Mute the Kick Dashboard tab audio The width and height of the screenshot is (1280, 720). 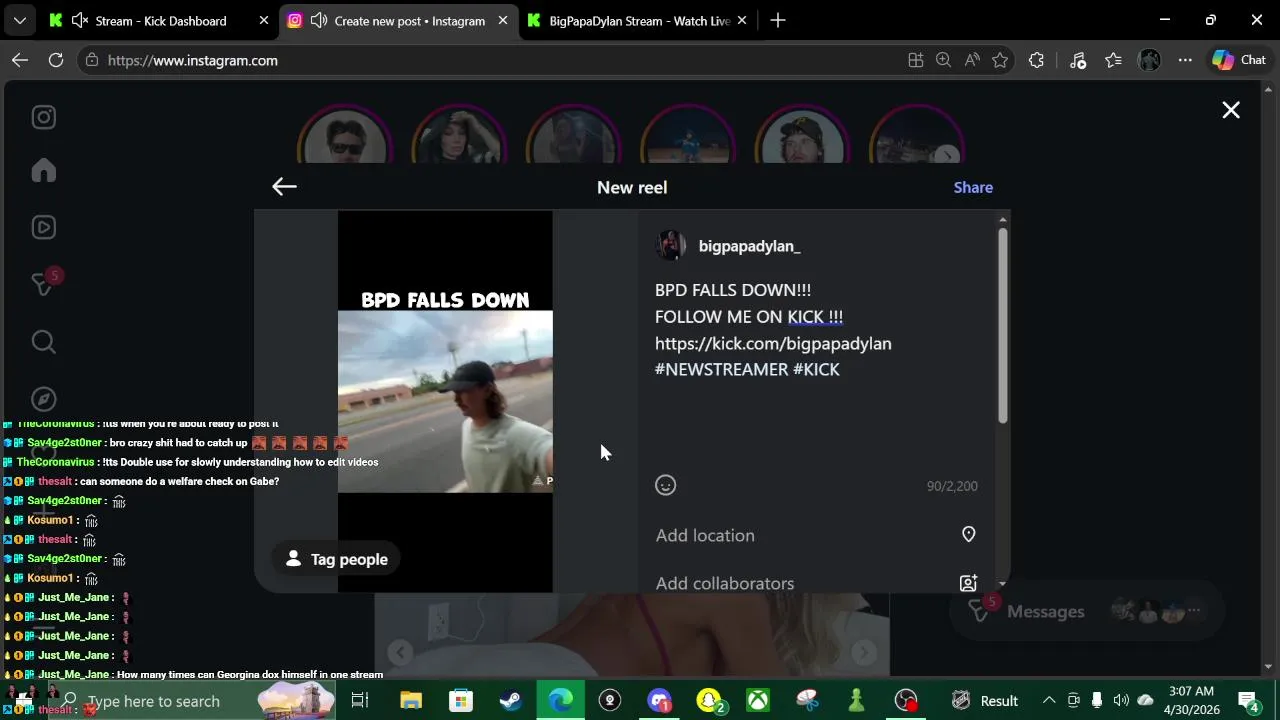click(80, 20)
